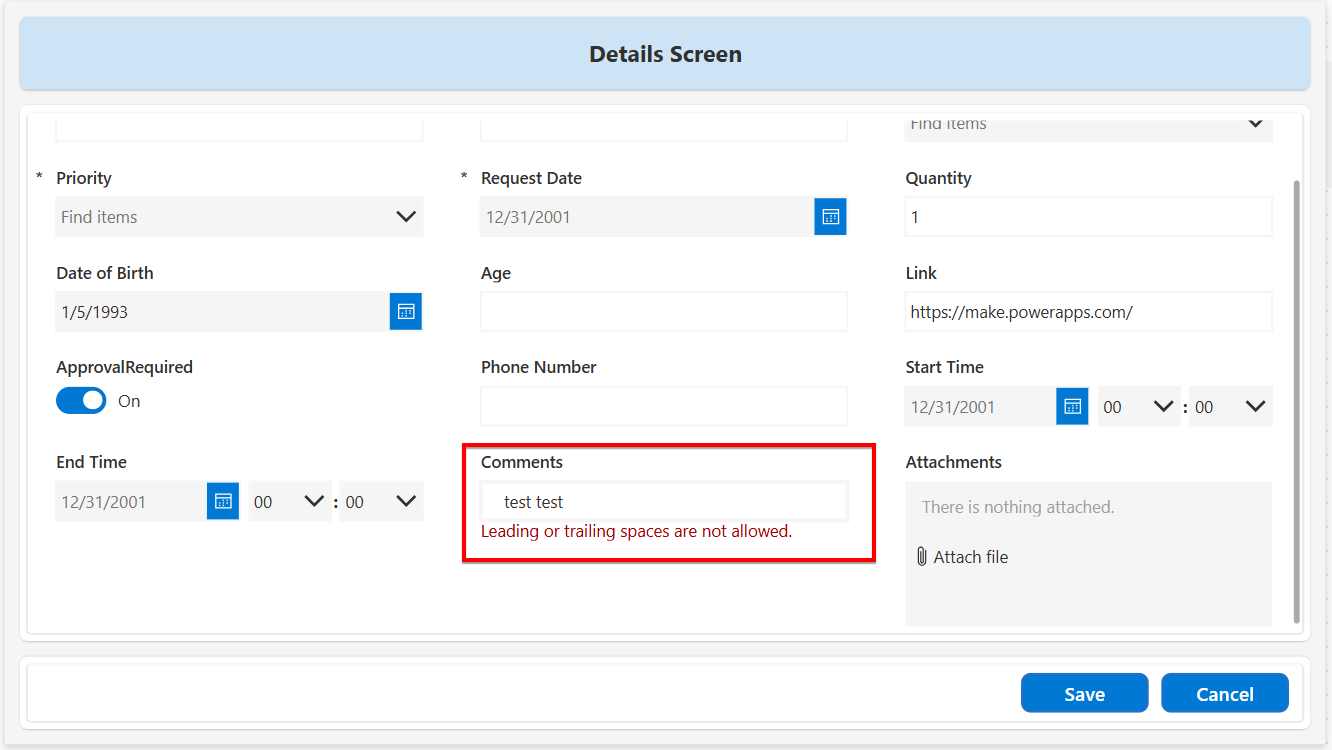Click the Quantity input field
1332x750 pixels.
click(x=1088, y=217)
